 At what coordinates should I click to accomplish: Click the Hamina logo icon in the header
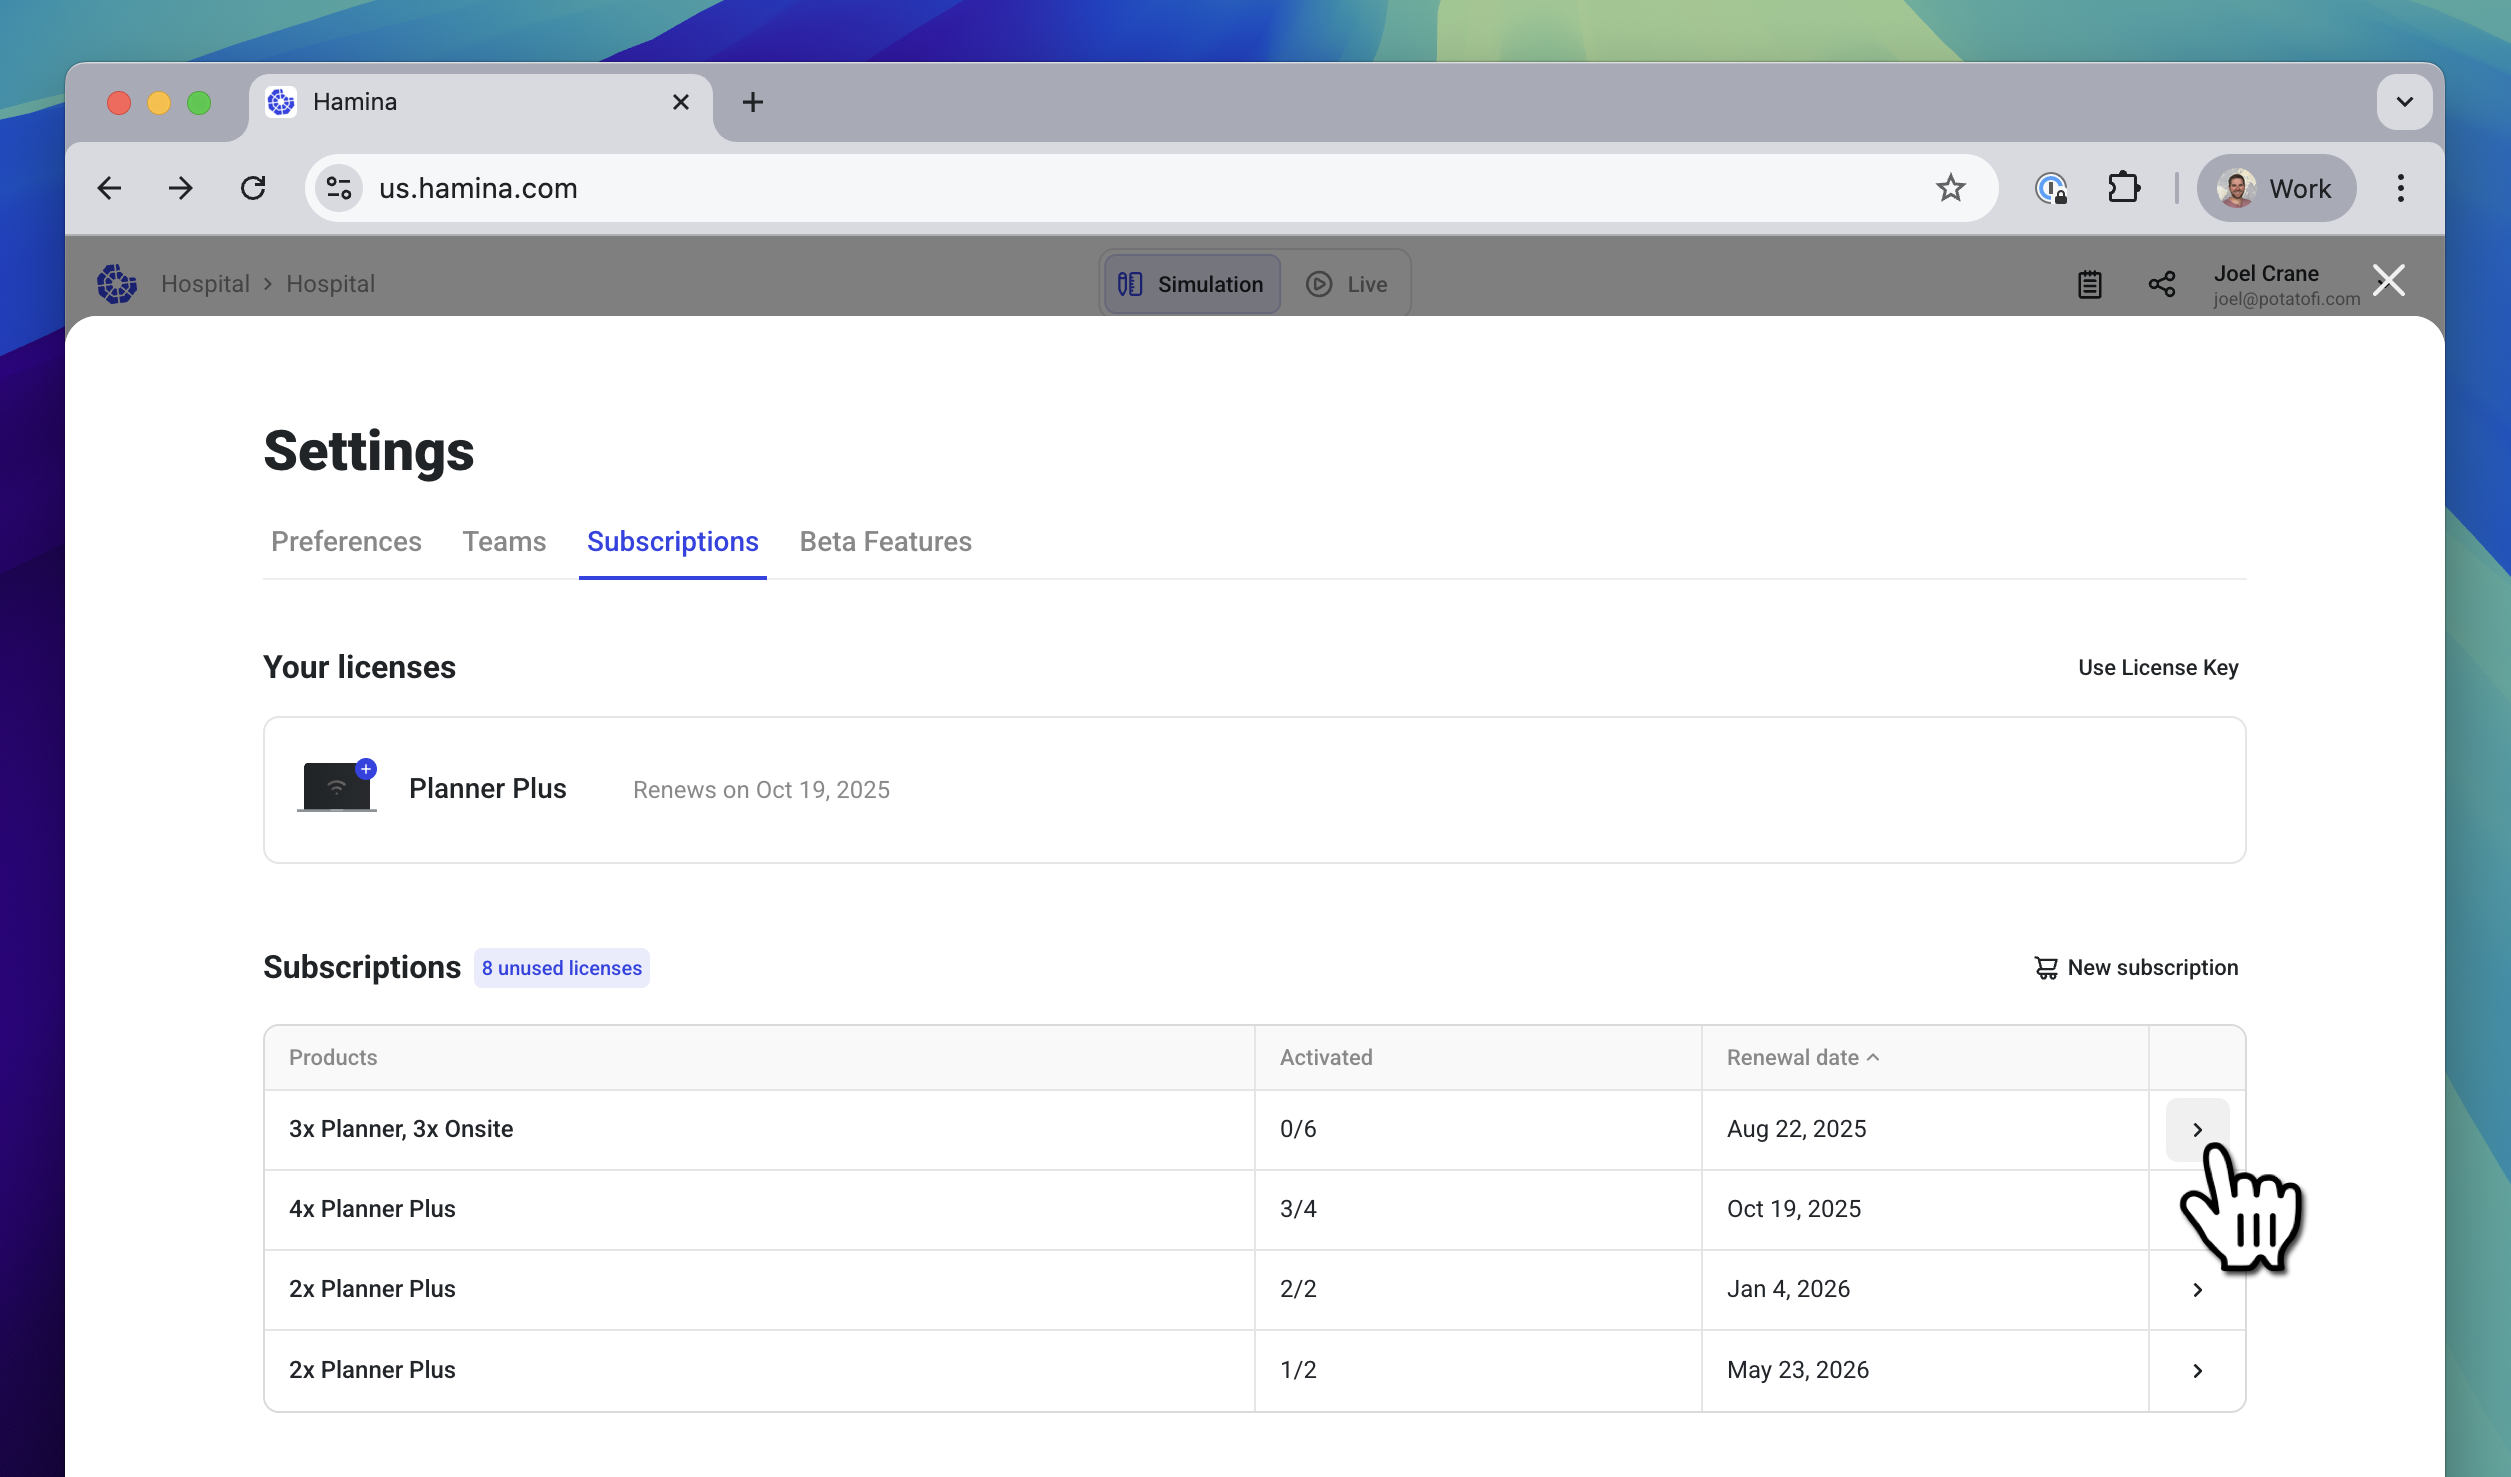tap(117, 284)
